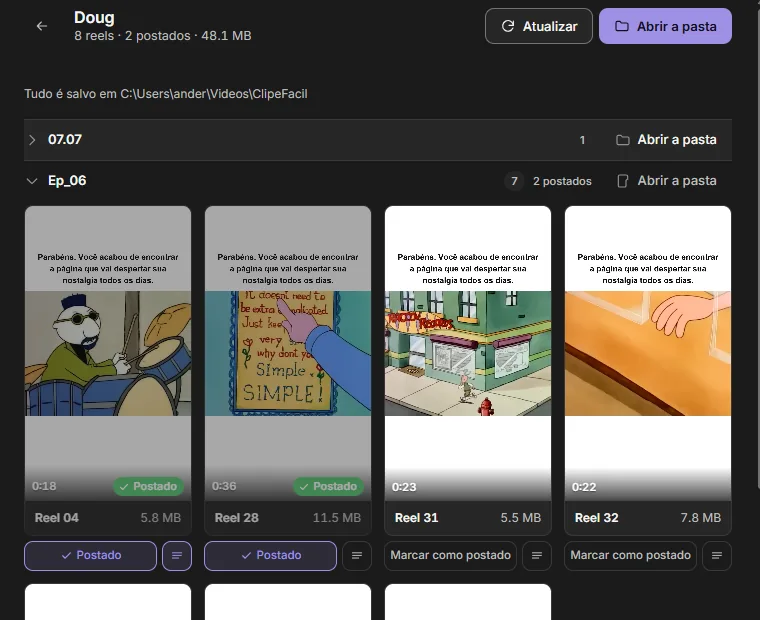Expand the 07.07 folder section
The width and height of the screenshot is (760, 620).
pyautogui.click(x=32, y=140)
